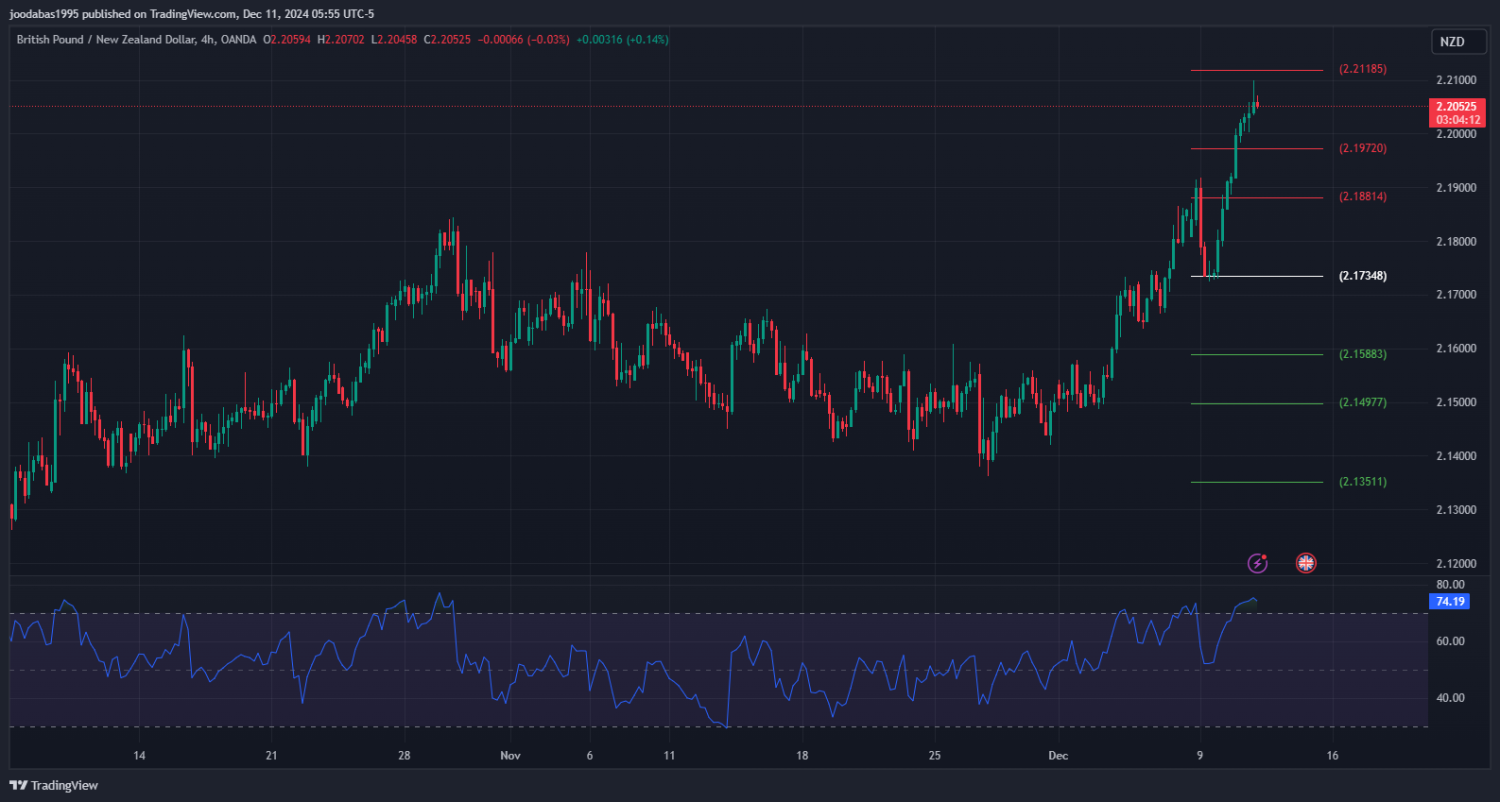
Task: Click the red 2.21185 level label
Action: 1362,70
